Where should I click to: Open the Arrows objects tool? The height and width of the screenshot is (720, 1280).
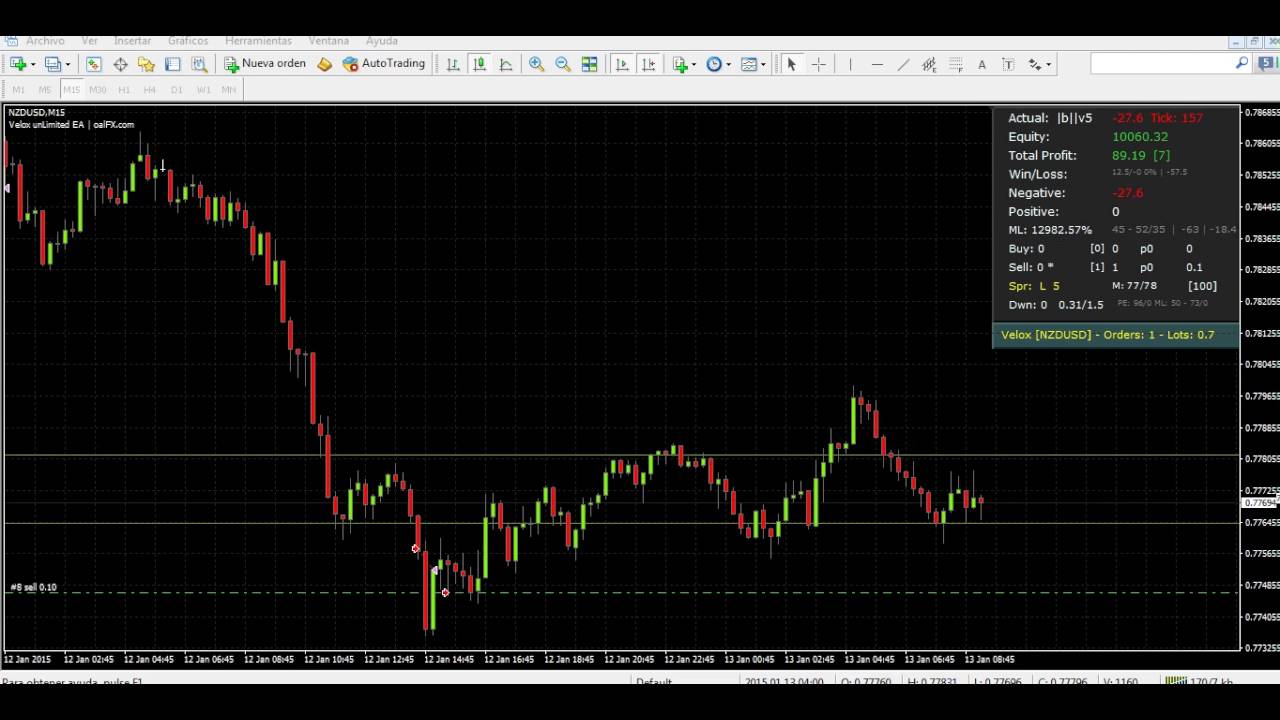tap(1035, 64)
